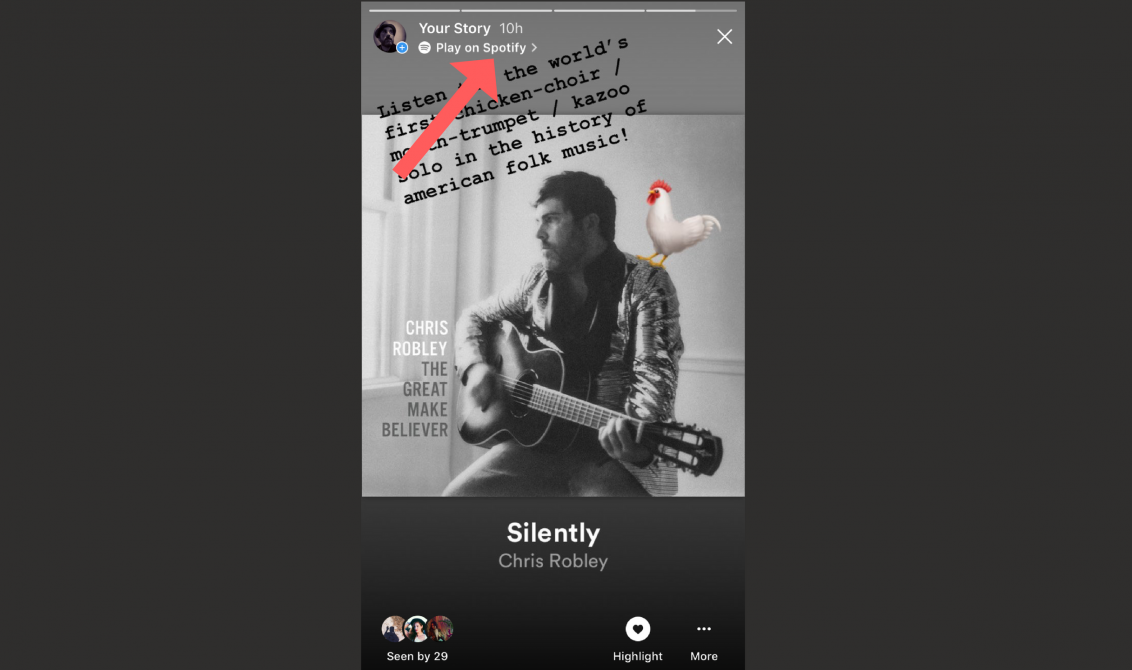This screenshot has width=1132, height=670.
Task: Open the Your Story profile picture
Action: point(389,36)
